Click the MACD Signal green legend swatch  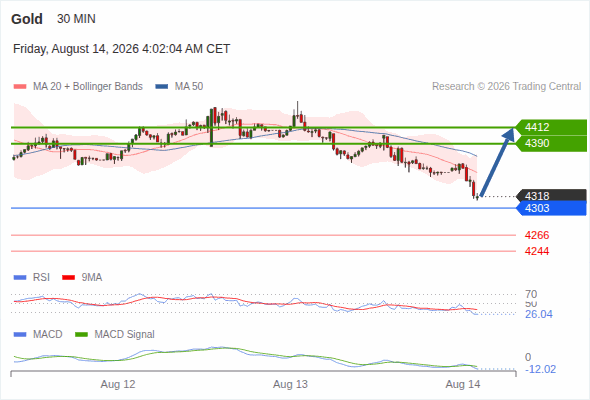(81, 335)
